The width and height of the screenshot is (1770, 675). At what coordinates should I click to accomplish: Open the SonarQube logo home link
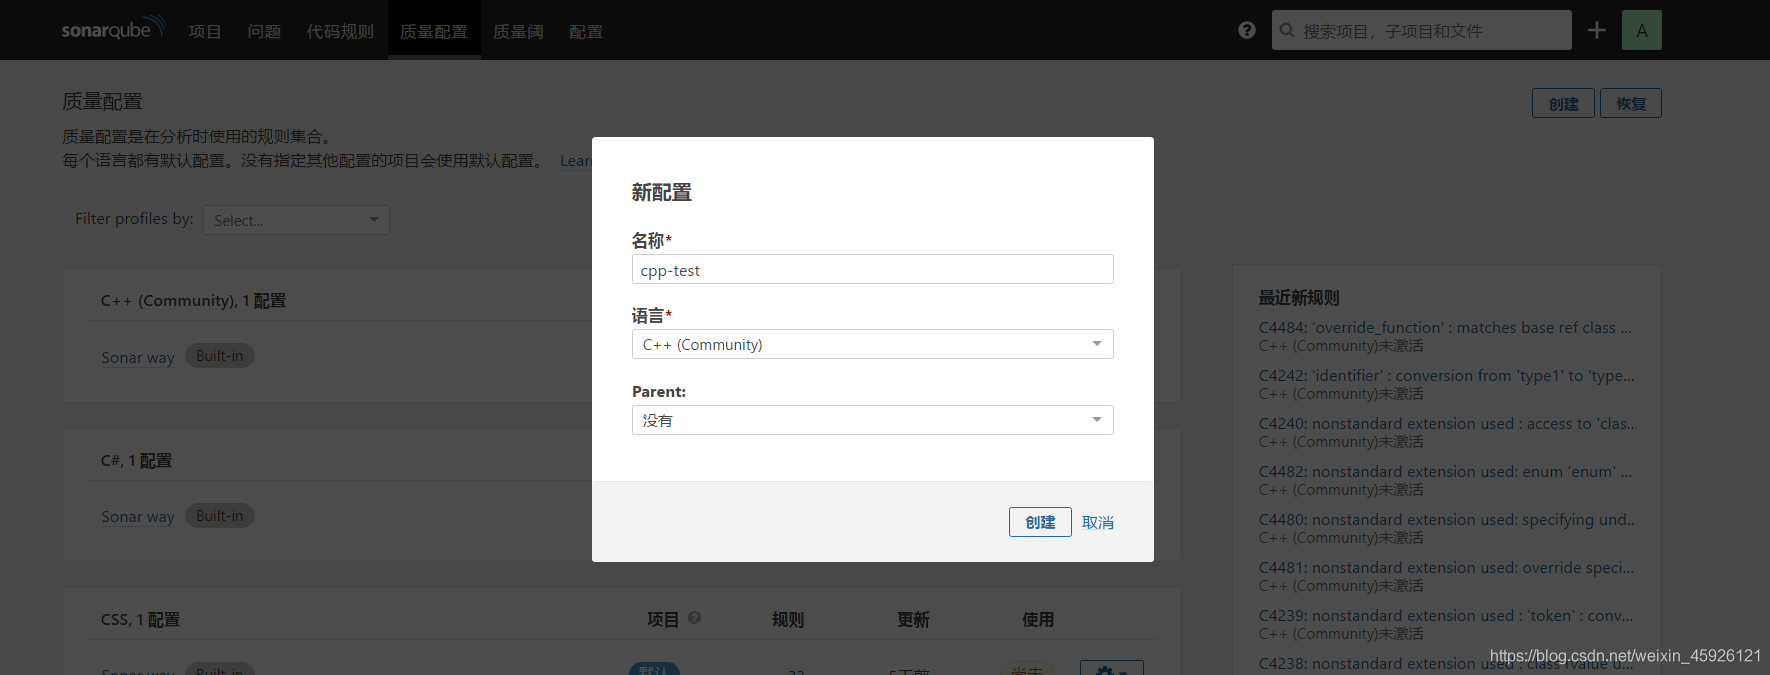(x=112, y=29)
